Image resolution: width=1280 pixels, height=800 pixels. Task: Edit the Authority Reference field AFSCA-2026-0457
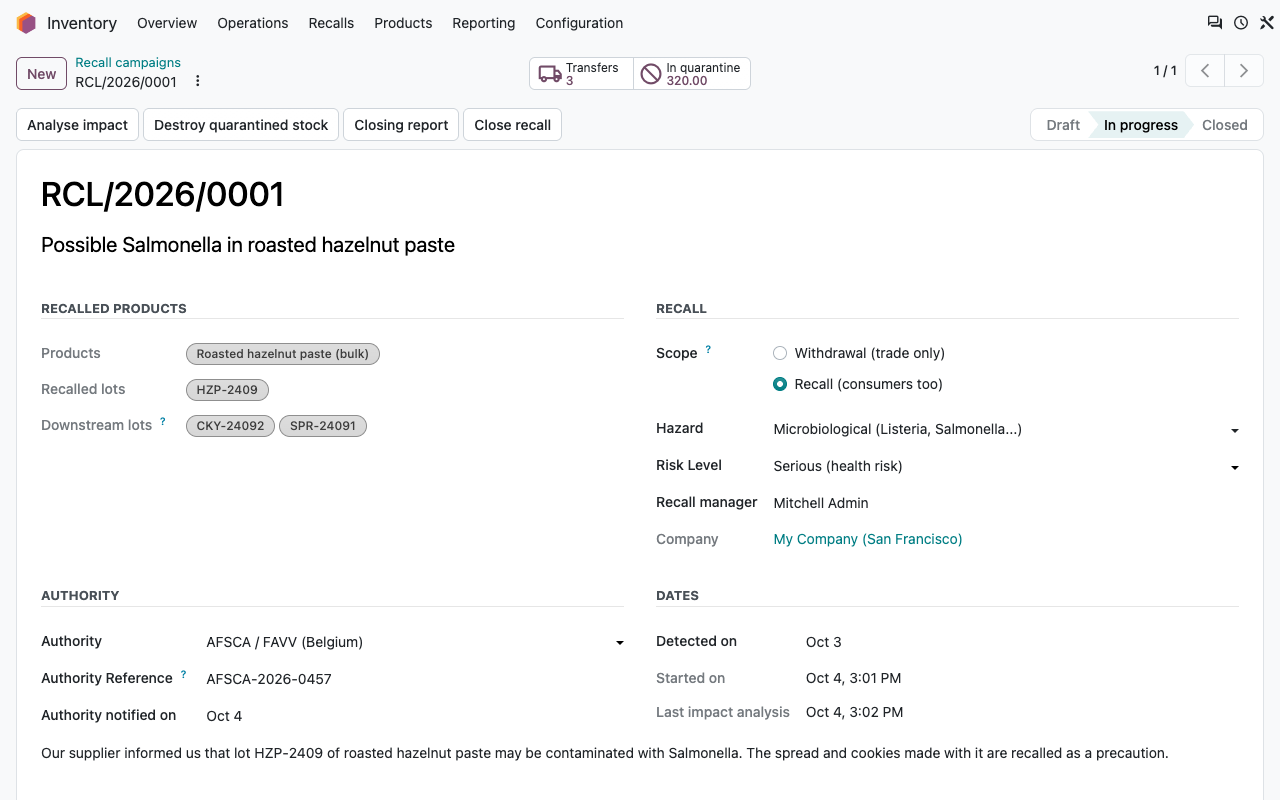(415, 679)
